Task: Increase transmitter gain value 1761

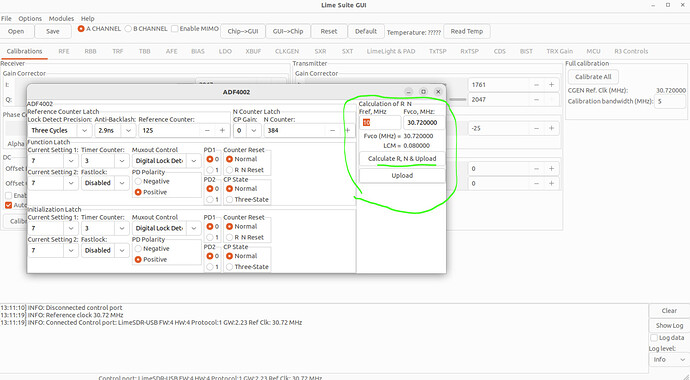Action: 551,84
